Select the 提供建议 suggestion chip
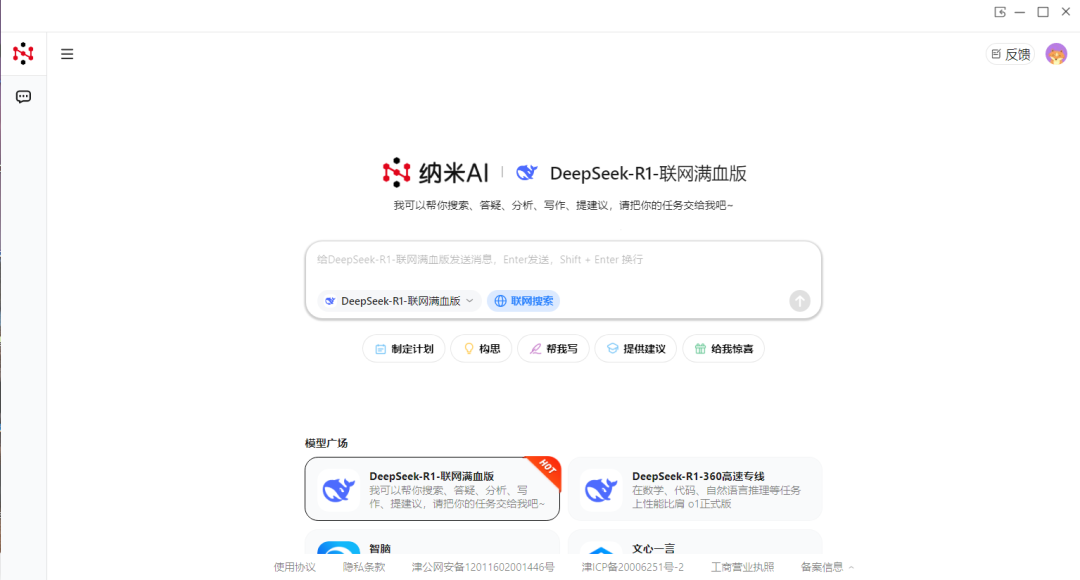This screenshot has height=580, width=1080. click(636, 349)
